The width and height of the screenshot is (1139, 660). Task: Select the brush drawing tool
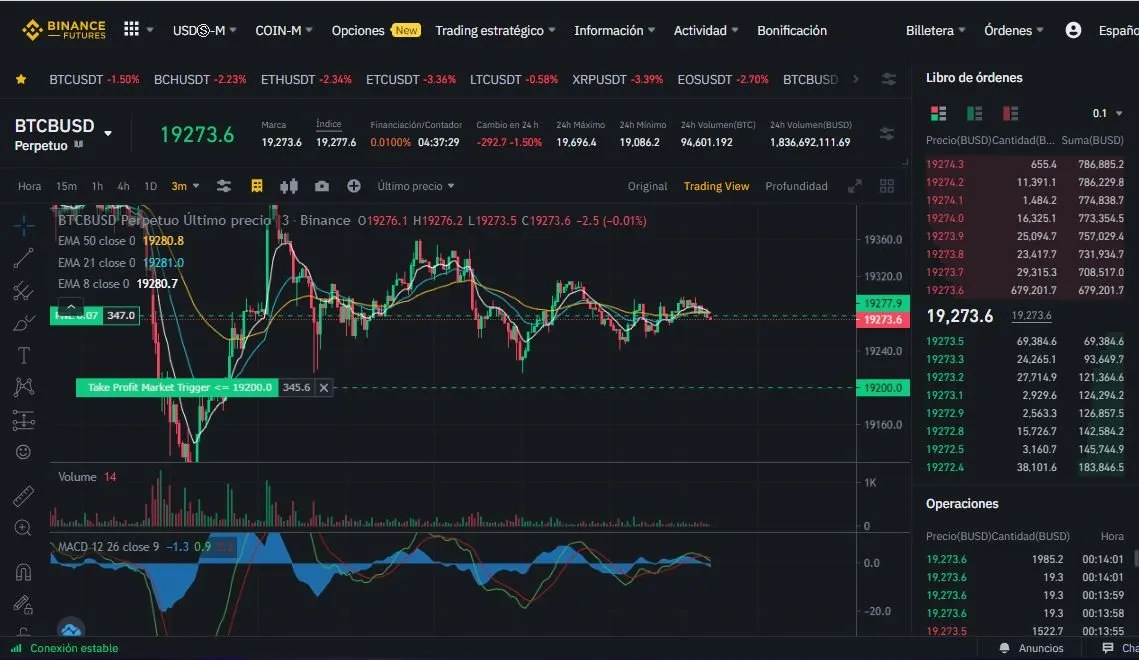(23, 323)
